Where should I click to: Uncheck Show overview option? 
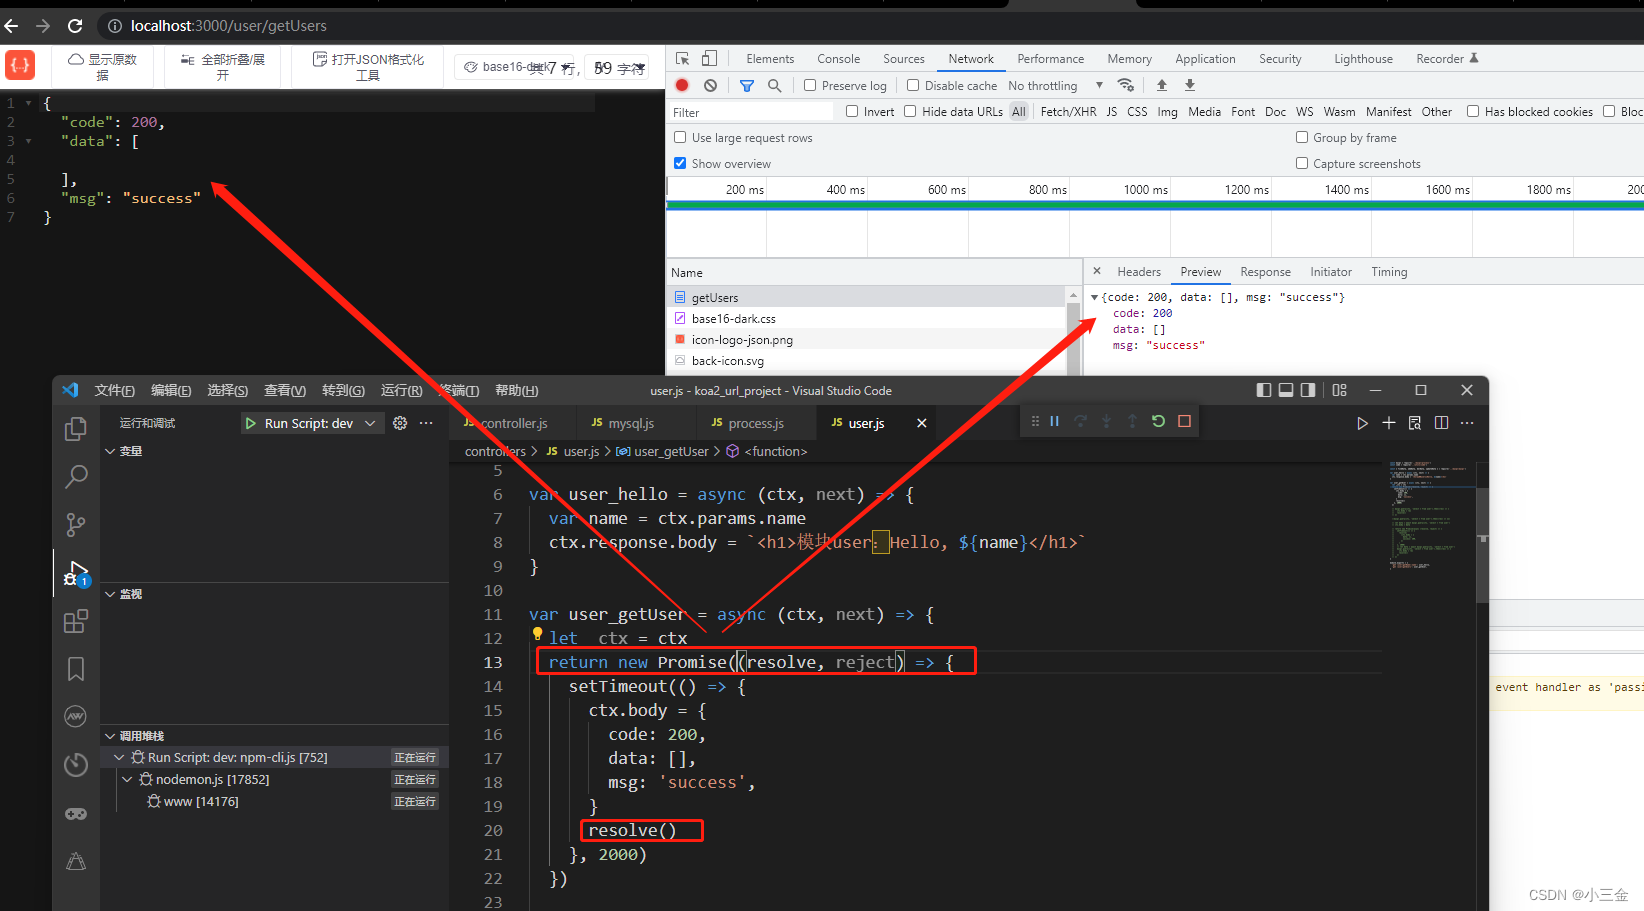tap(680, 163)
